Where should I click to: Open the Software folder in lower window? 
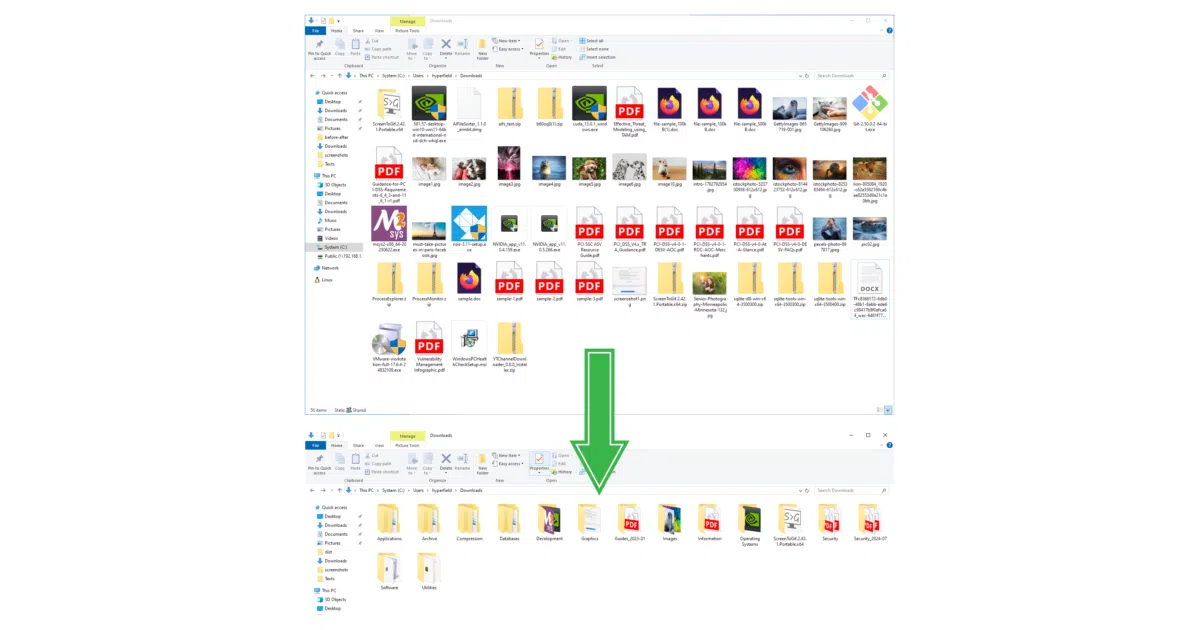(389, 573)
